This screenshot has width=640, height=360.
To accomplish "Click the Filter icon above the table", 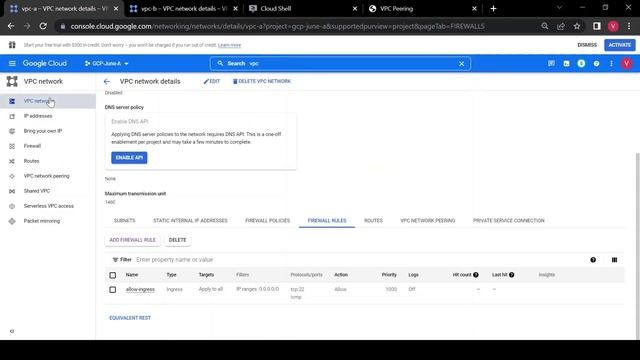I will point(115,260).
